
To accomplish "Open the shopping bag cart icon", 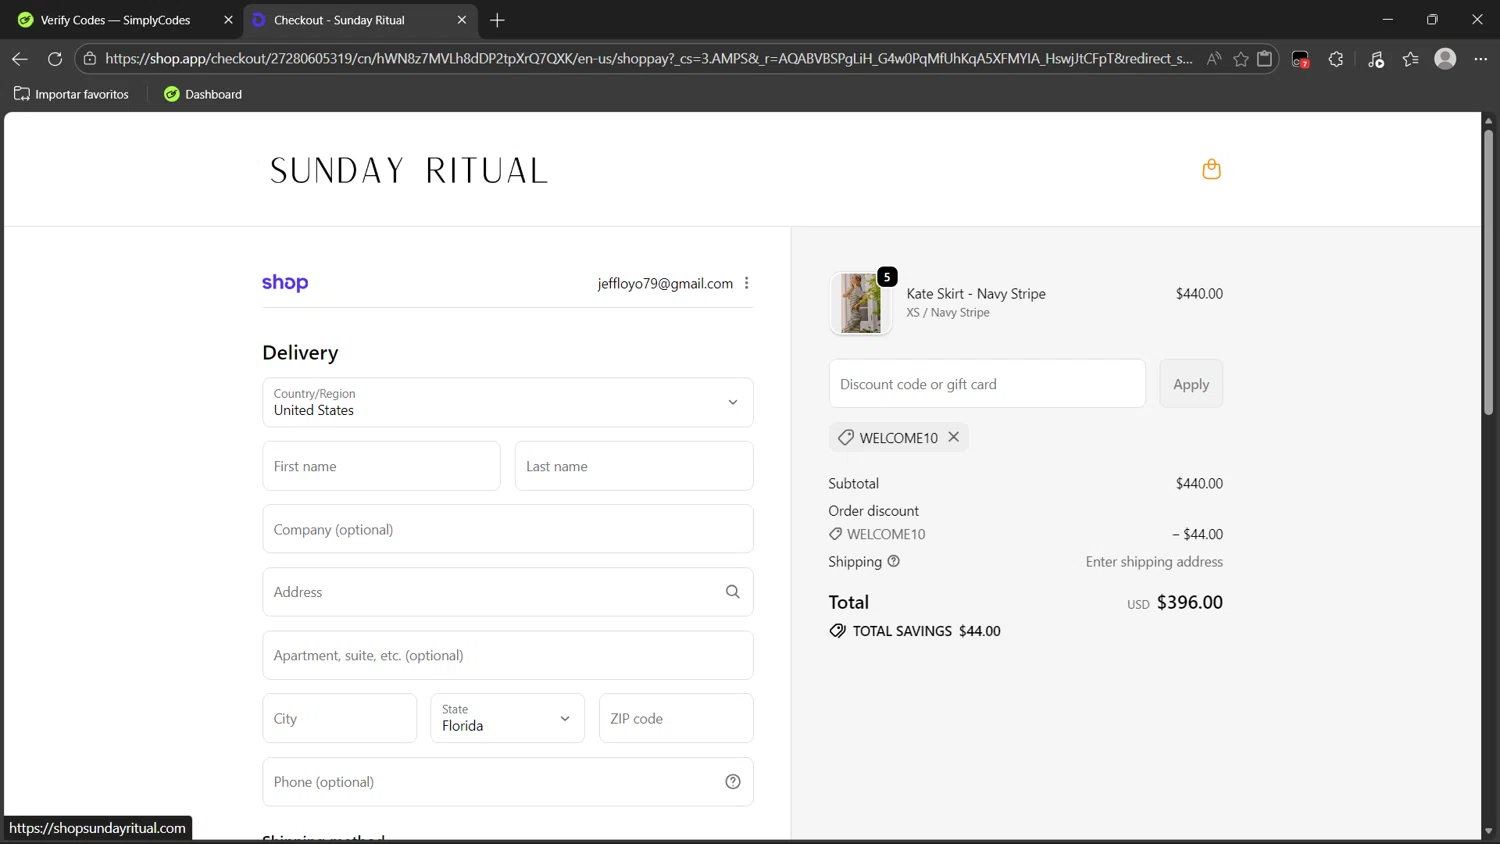I will pos(1211,169).
